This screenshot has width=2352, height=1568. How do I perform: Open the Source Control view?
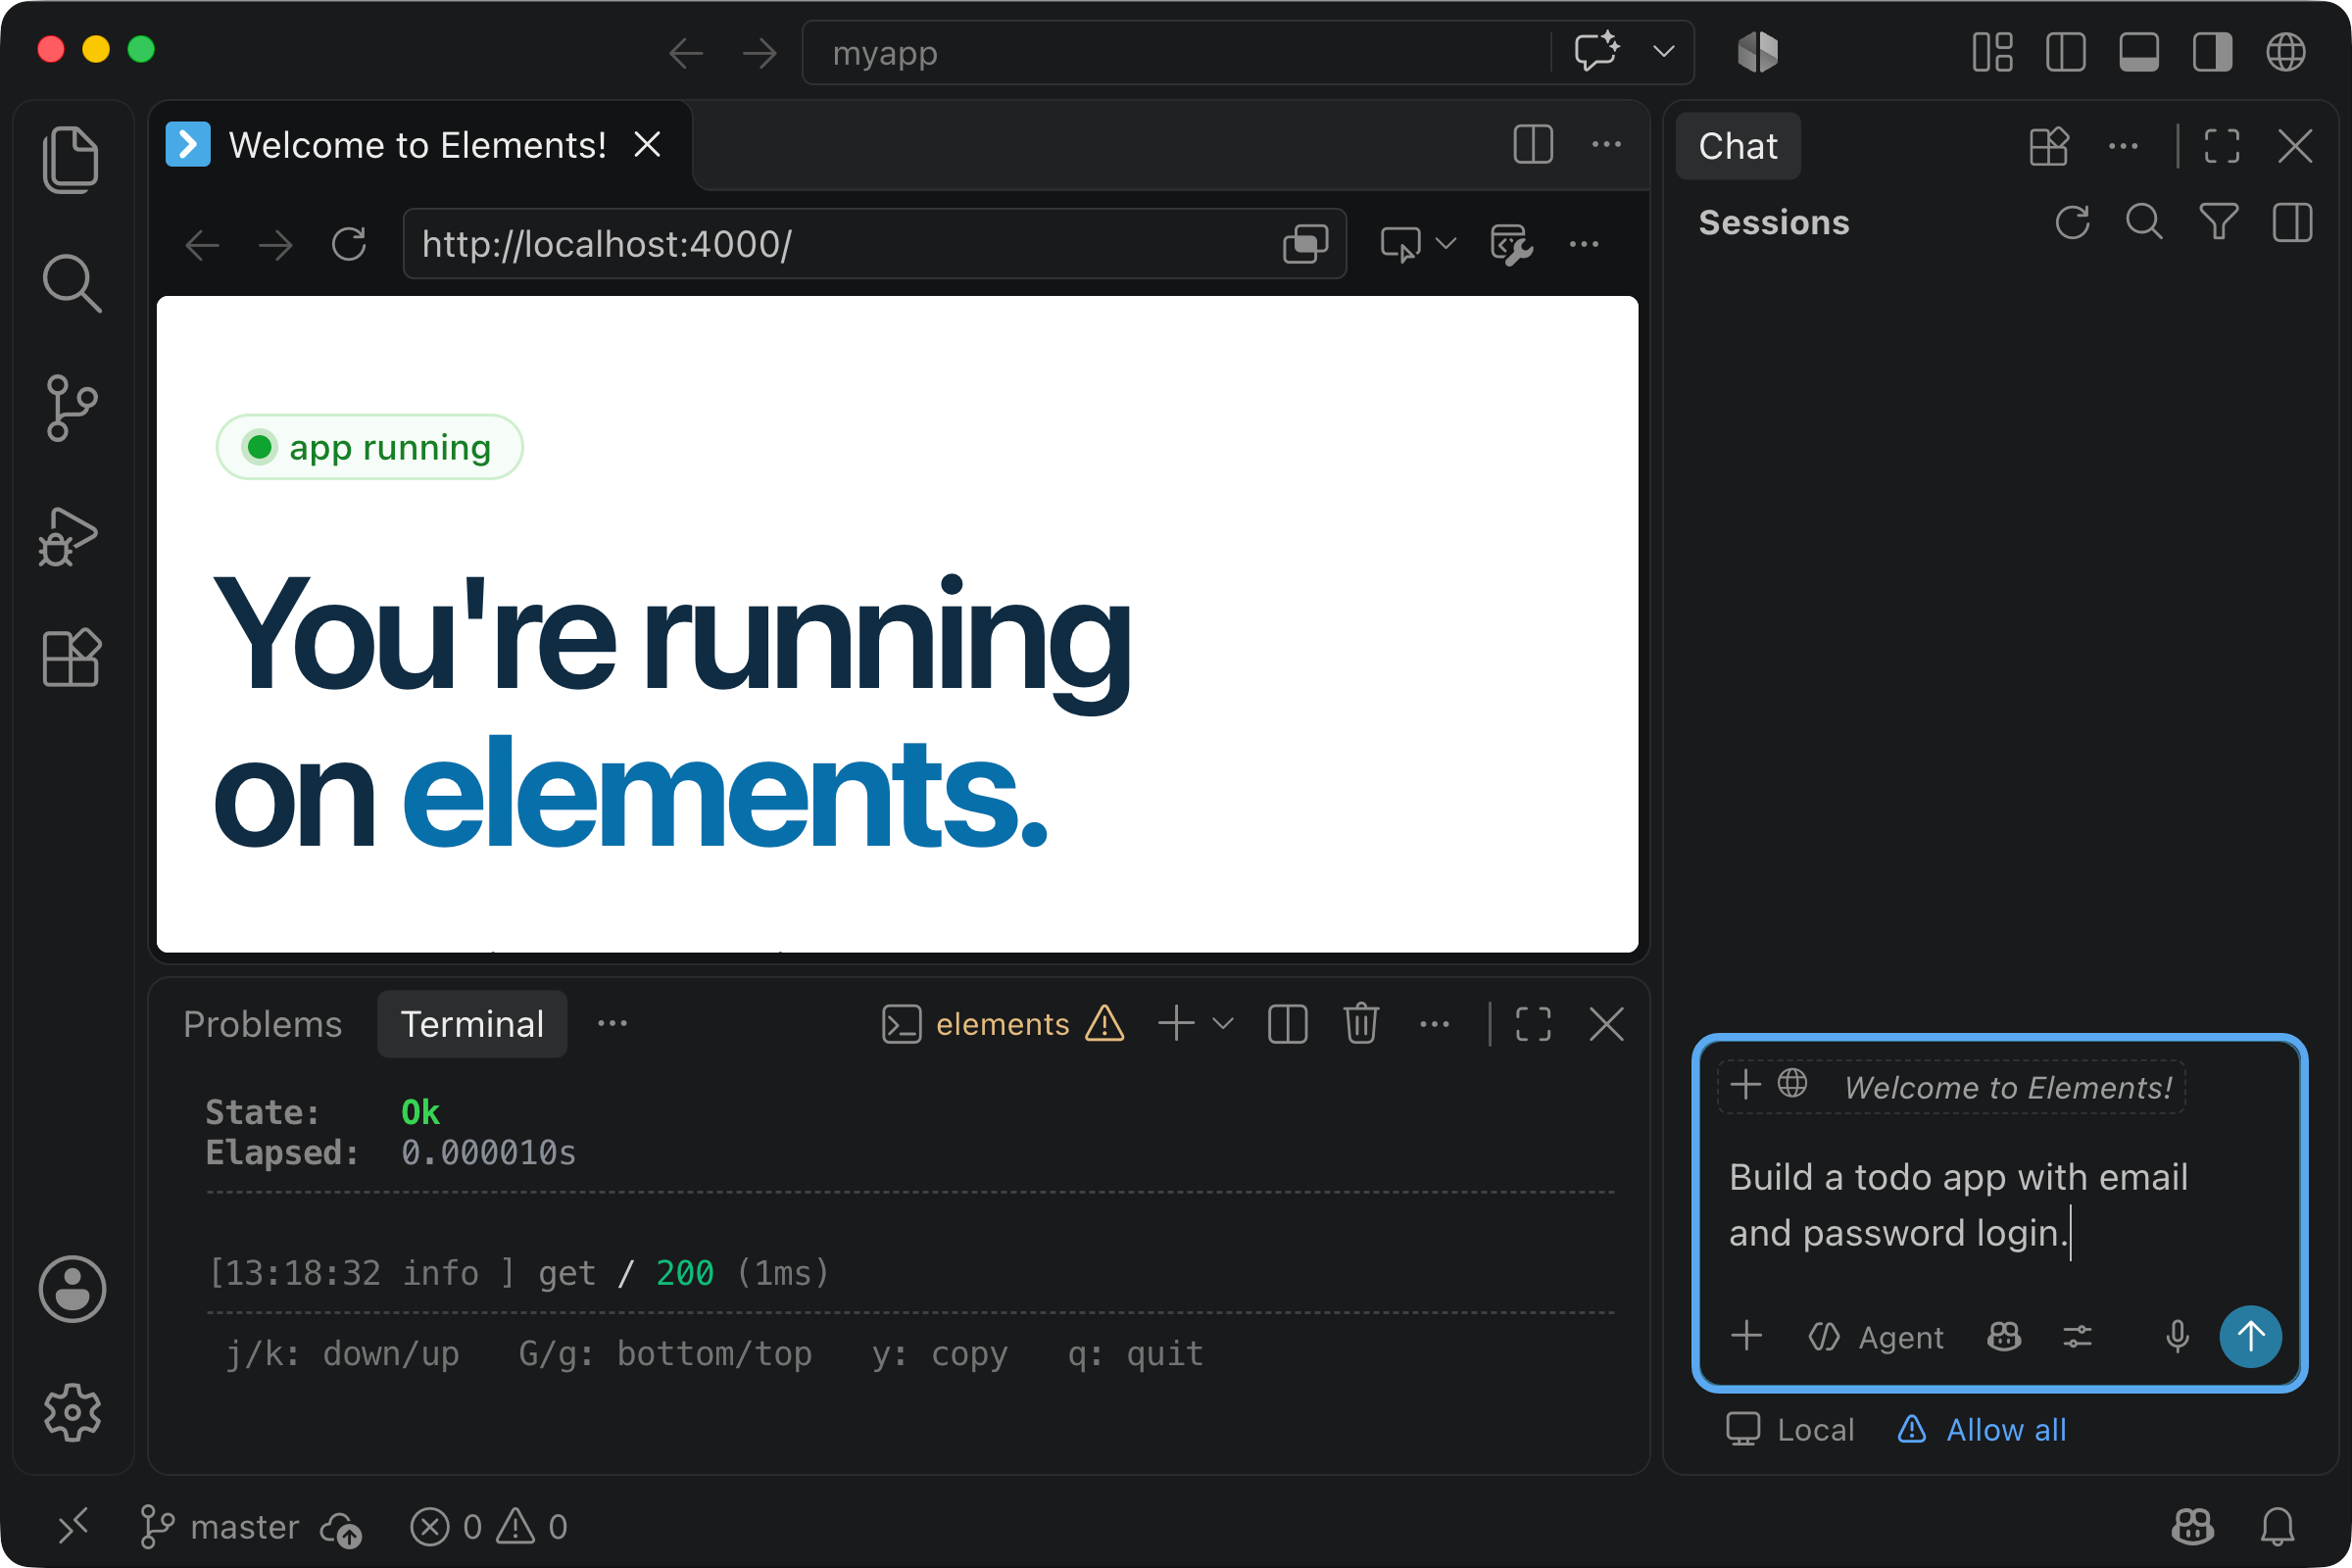(71, 408)
